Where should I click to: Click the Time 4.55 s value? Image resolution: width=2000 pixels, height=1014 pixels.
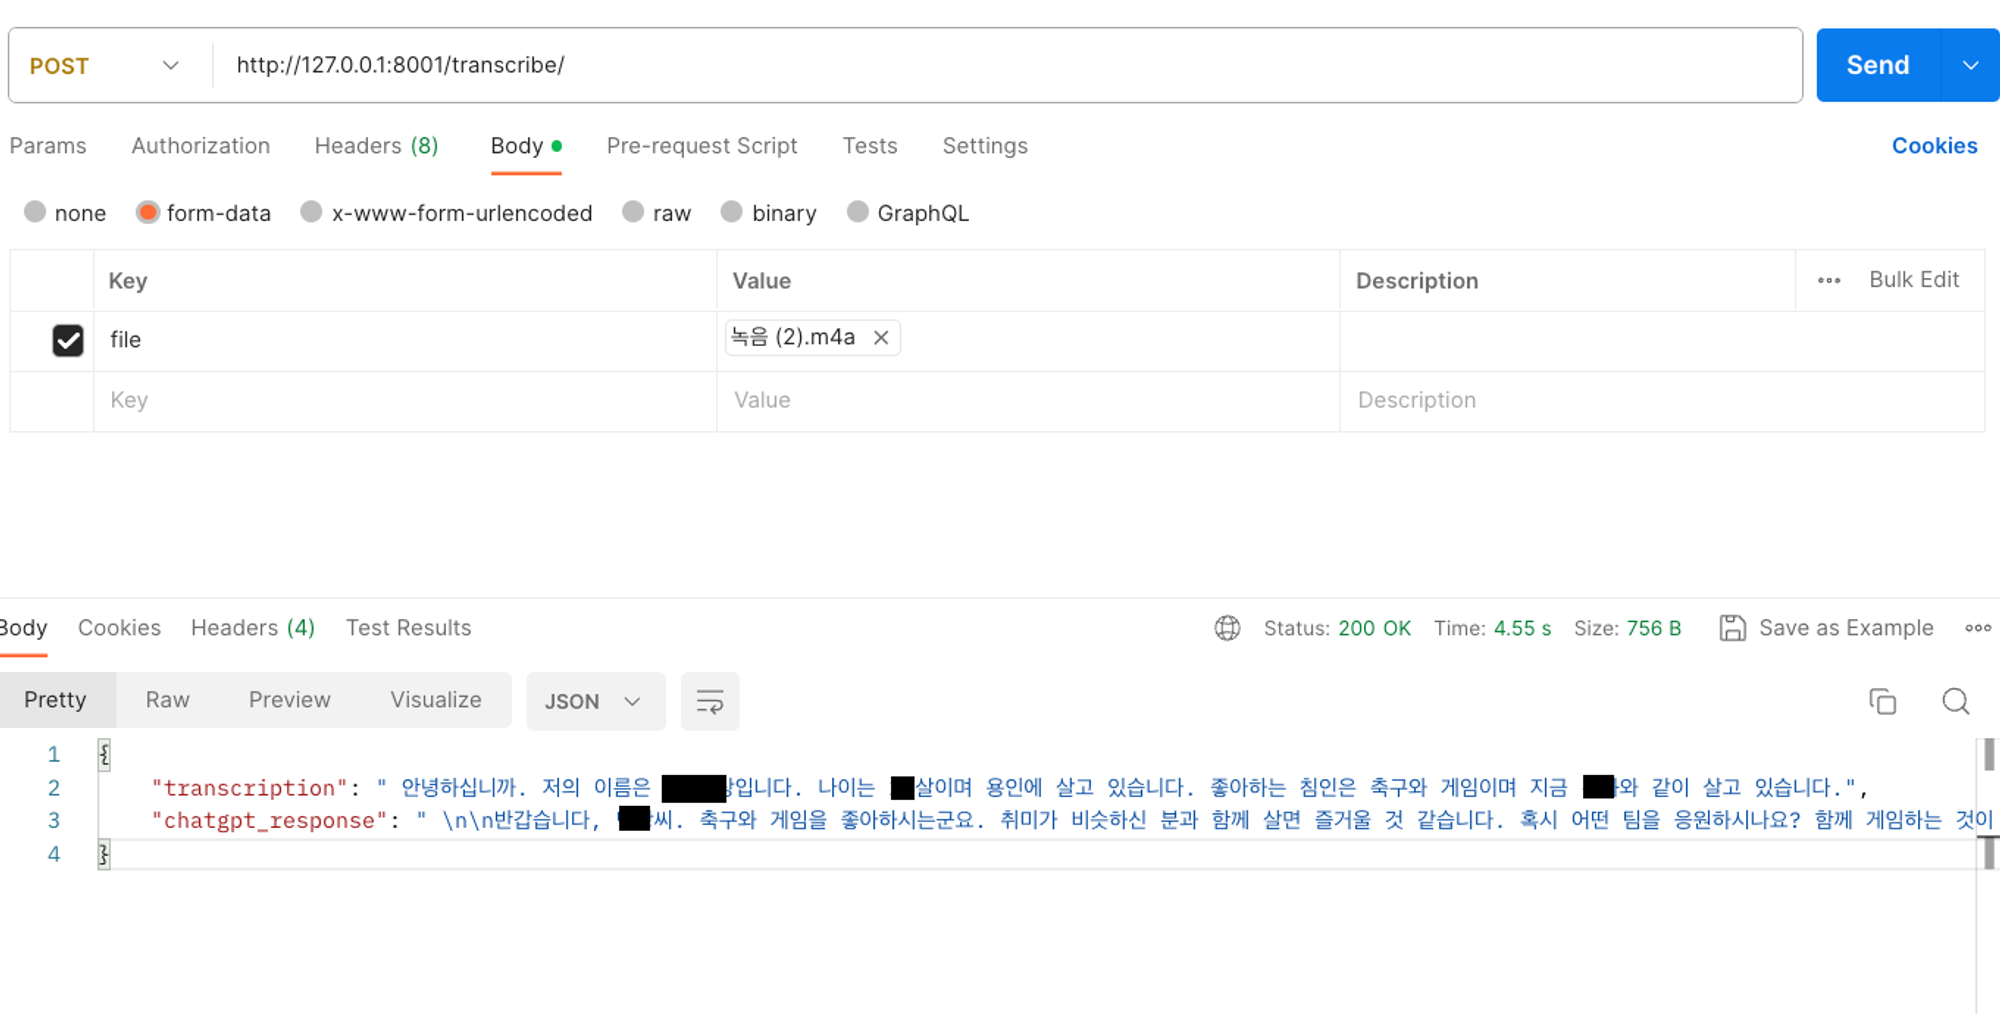[1522, 628]
